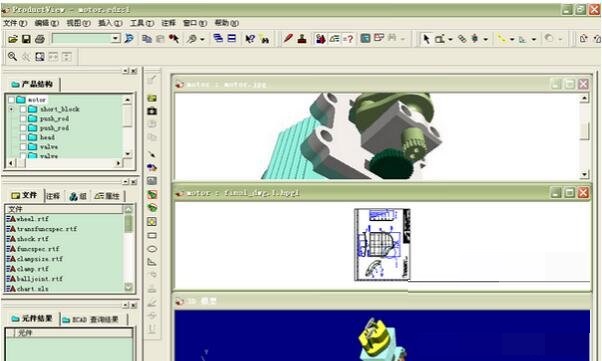Click the Print icon in toolbar
This screenshot has height=361, width=602.
click(x=40, y=39)
